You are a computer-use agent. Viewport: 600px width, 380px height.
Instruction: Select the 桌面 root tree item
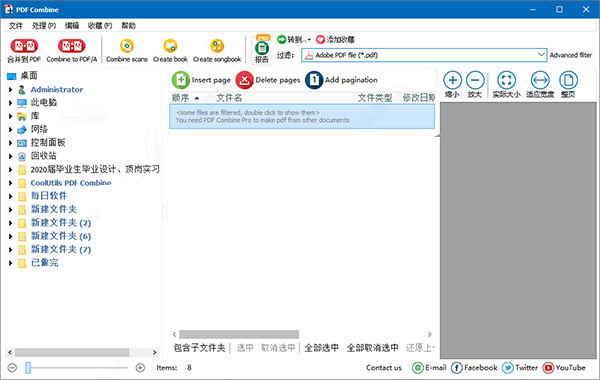tap(29, 76)
